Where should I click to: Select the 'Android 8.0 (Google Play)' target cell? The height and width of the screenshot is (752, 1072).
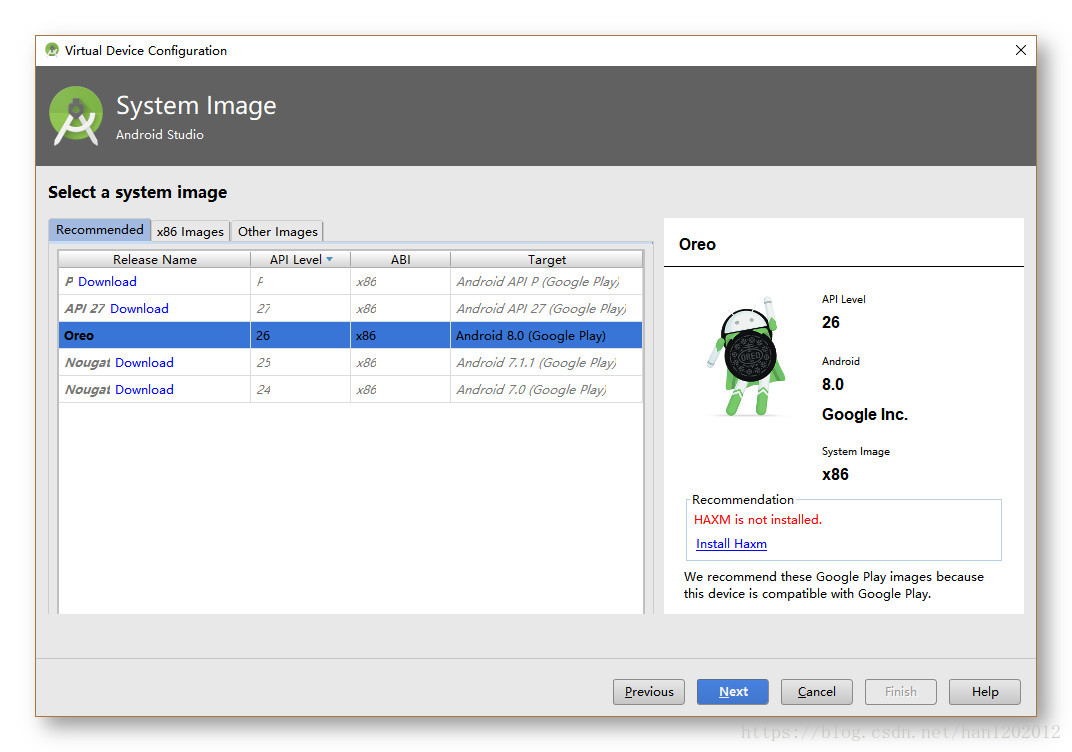click(546, 336)
